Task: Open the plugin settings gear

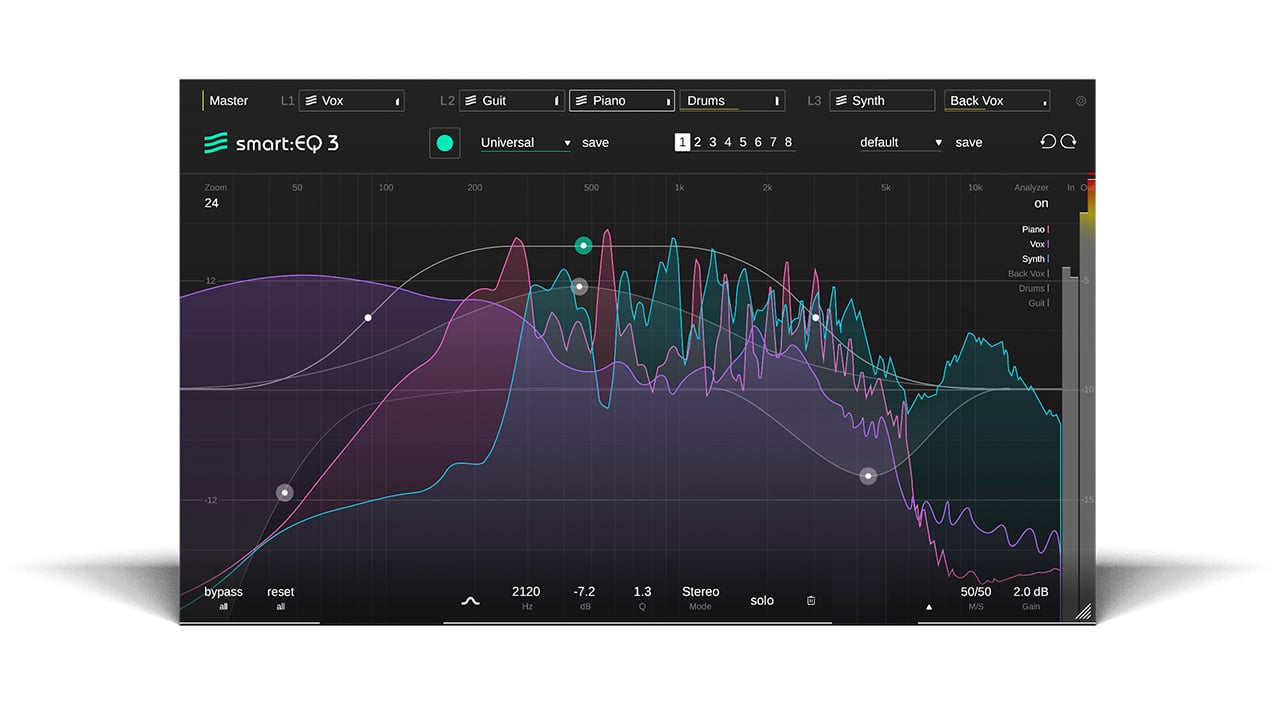Action: pyautogui.click(x=1080, y=100)
